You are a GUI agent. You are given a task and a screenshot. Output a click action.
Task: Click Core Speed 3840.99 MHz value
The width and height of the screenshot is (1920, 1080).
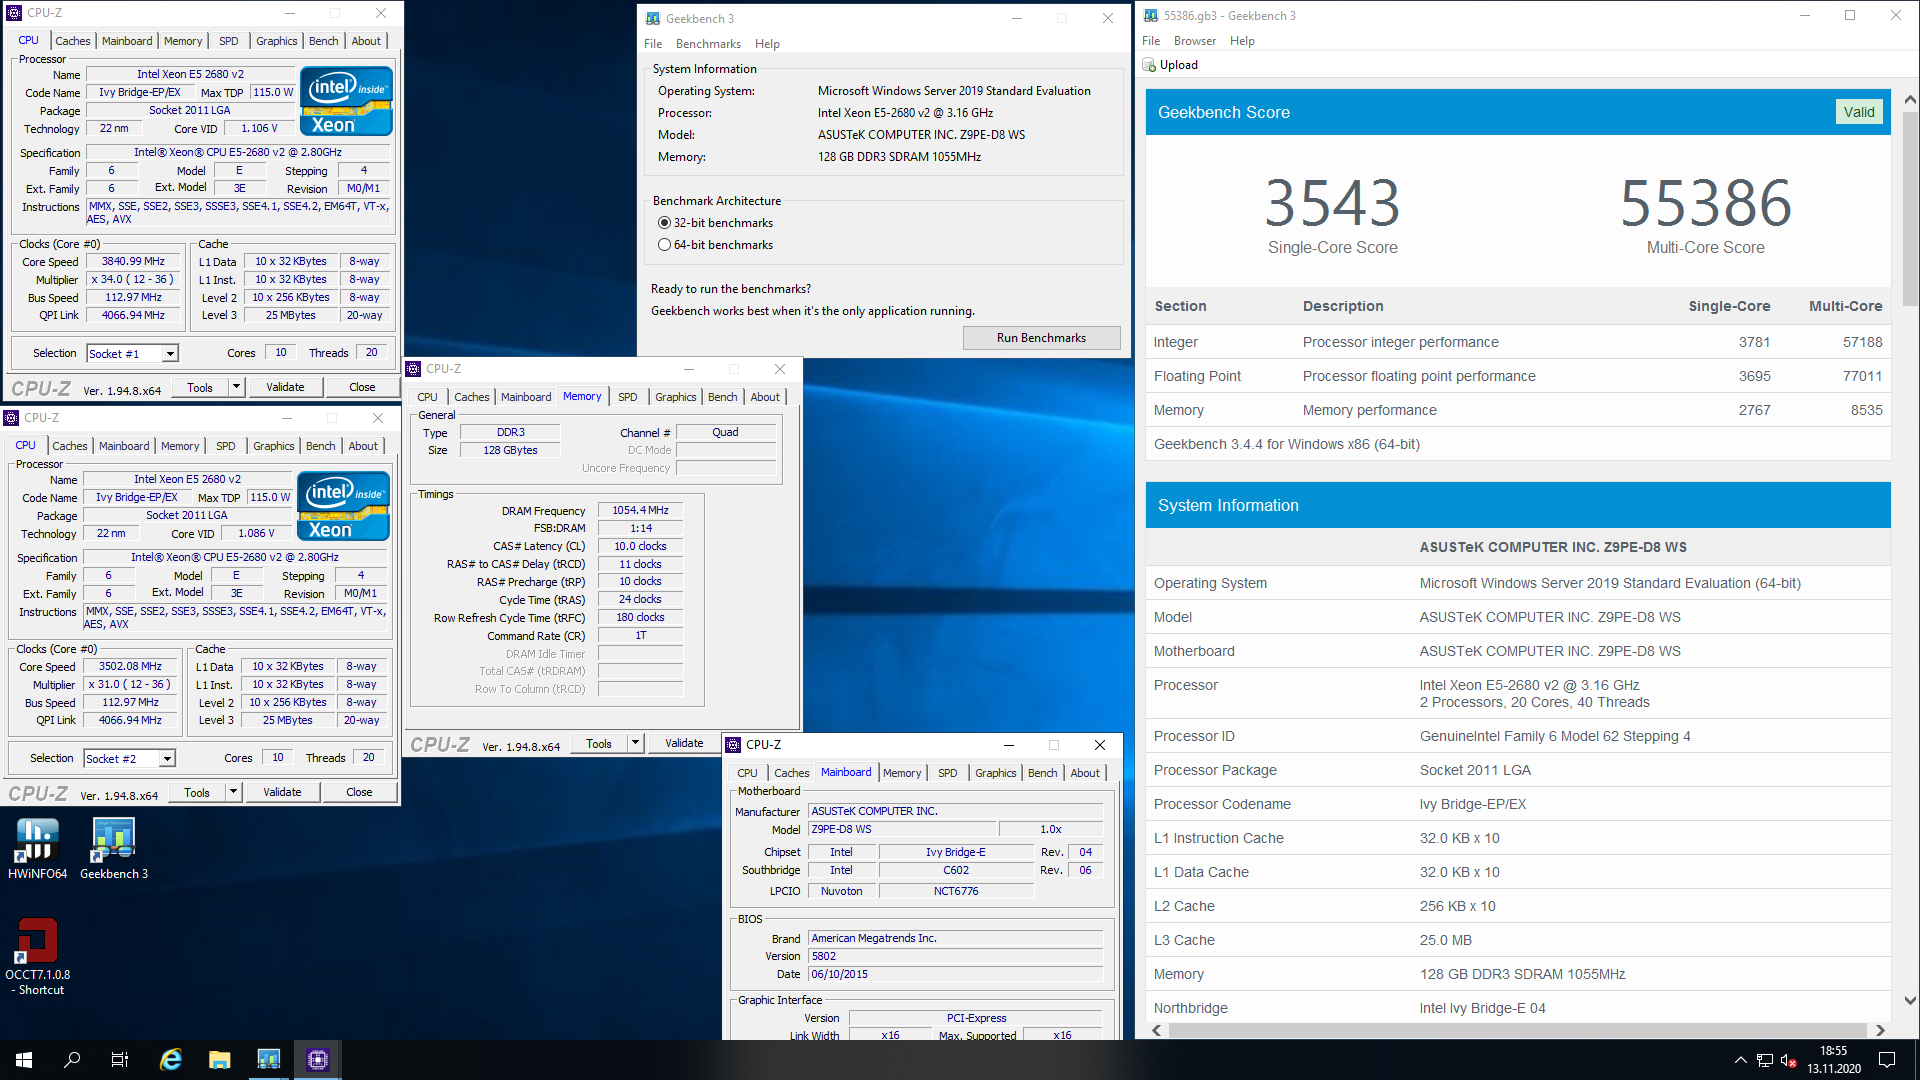click(133, 262)
